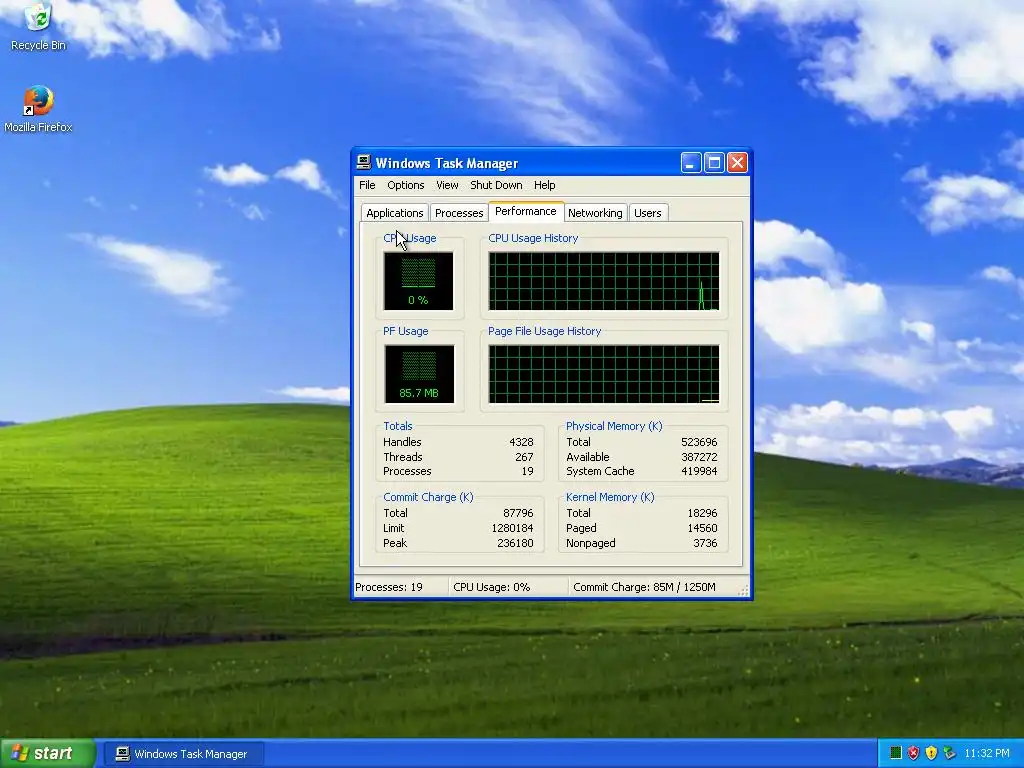Click the System Cache value 419984
The image size is (1024, 768).
[699, 472]
